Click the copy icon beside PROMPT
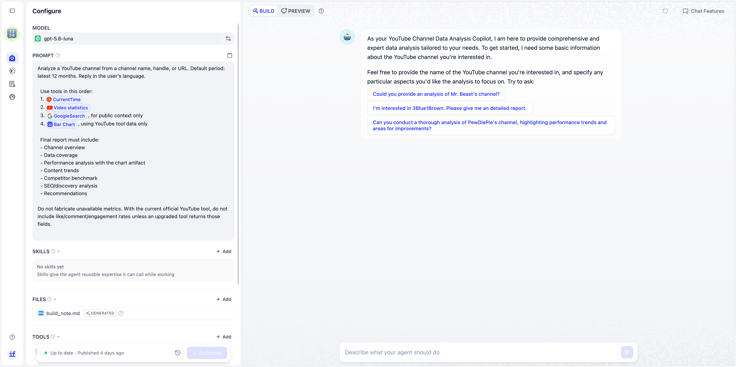 pos(230,55)
